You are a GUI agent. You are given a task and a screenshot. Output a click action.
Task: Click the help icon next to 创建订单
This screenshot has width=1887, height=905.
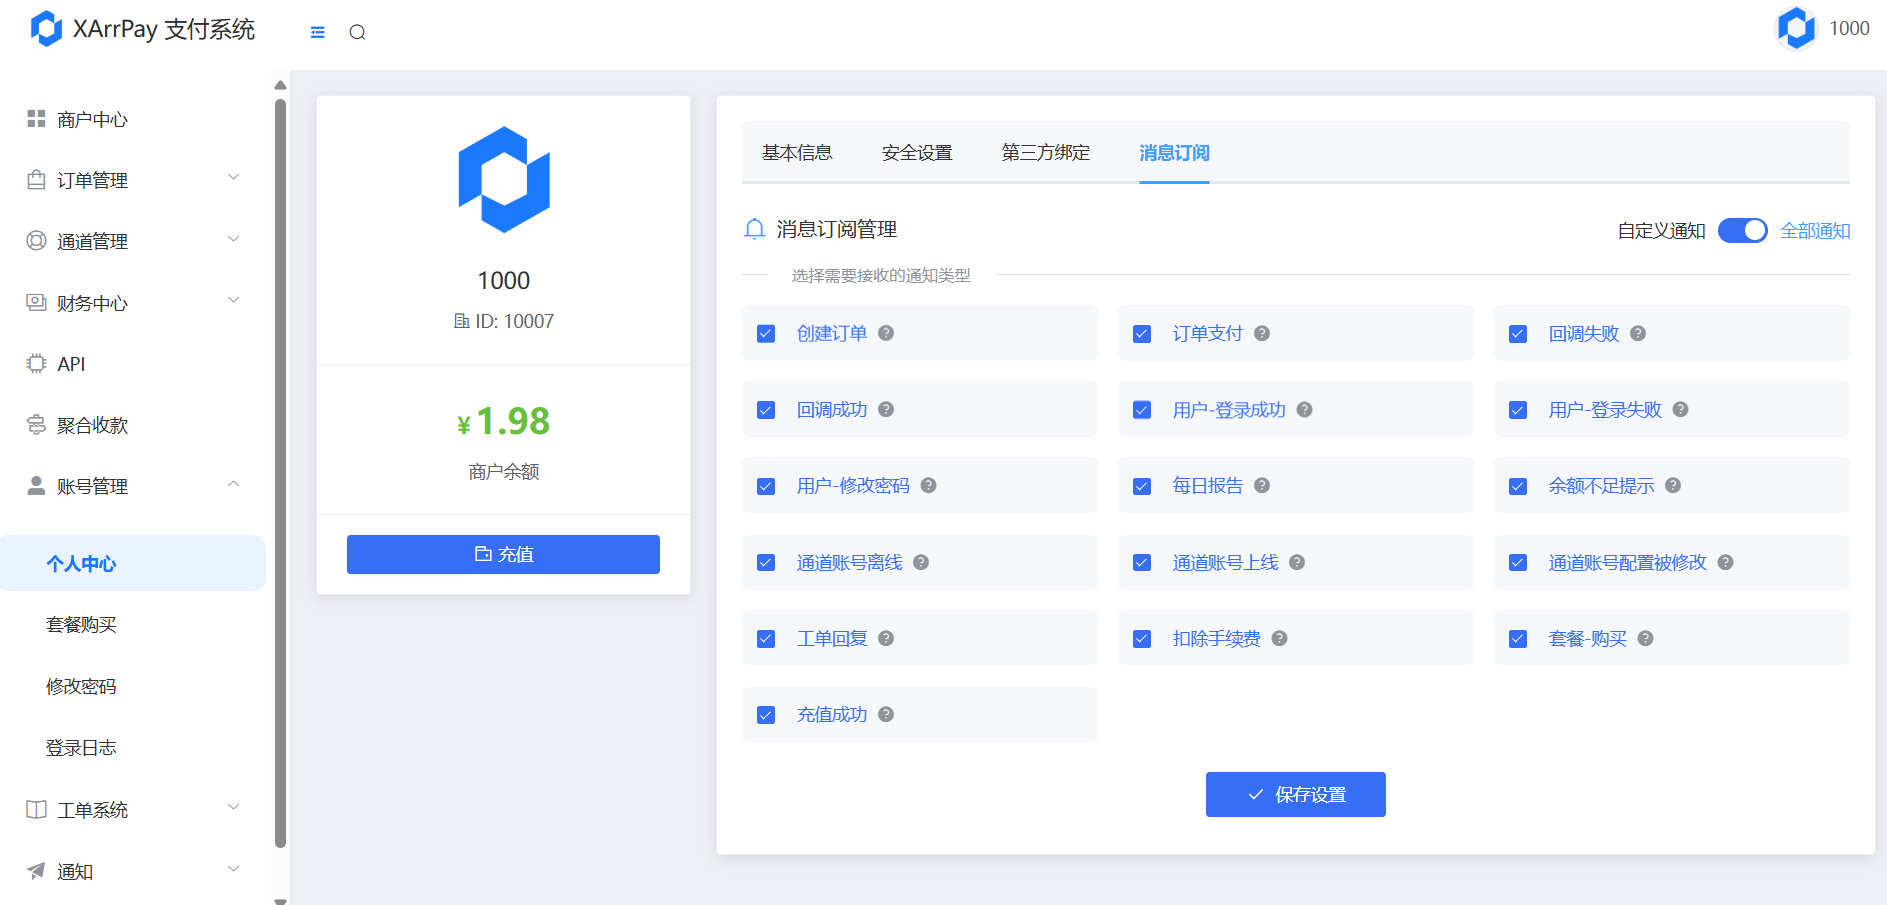[x=885, y=333]
